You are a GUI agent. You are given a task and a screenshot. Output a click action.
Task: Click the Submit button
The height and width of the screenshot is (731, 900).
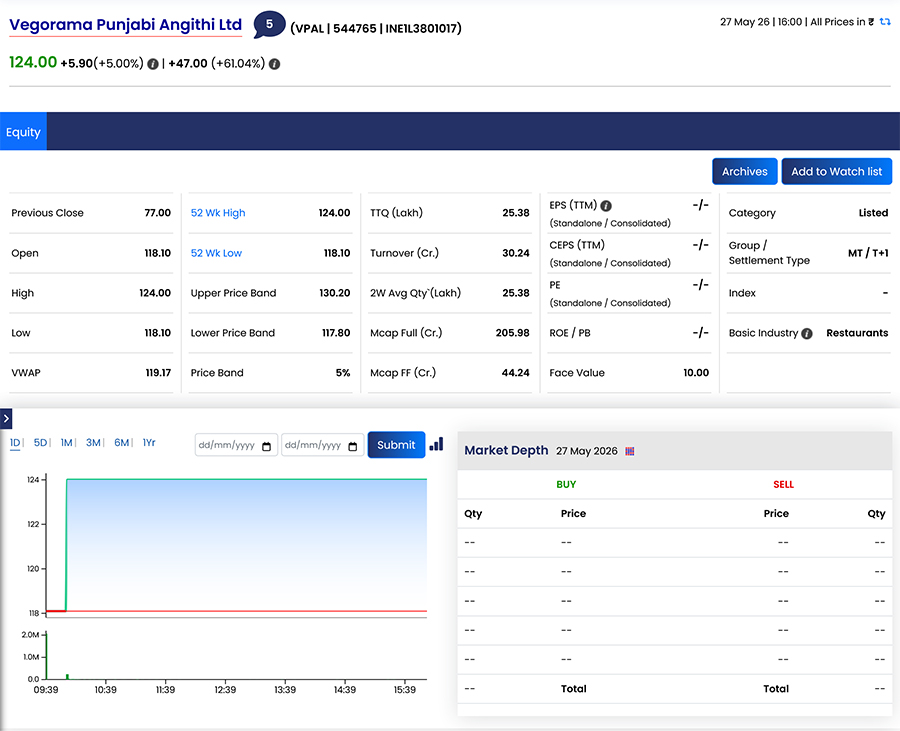tap(396, 445)
